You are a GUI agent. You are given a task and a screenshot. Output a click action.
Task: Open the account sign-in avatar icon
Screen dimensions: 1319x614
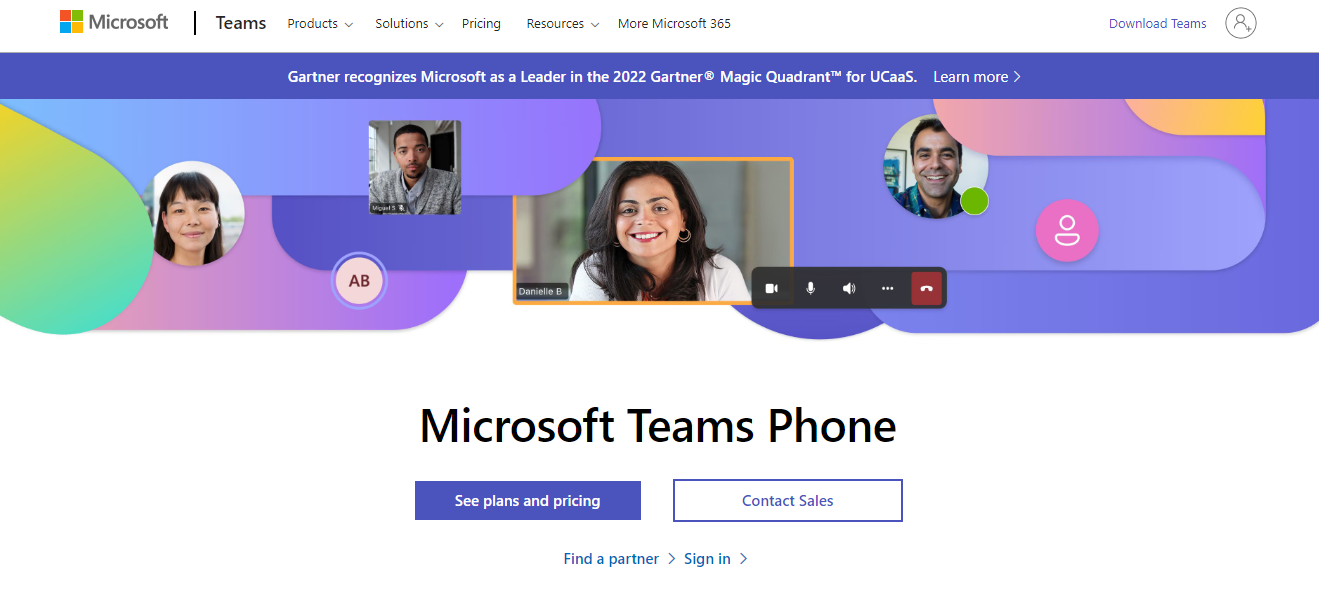click(1240, 23)
